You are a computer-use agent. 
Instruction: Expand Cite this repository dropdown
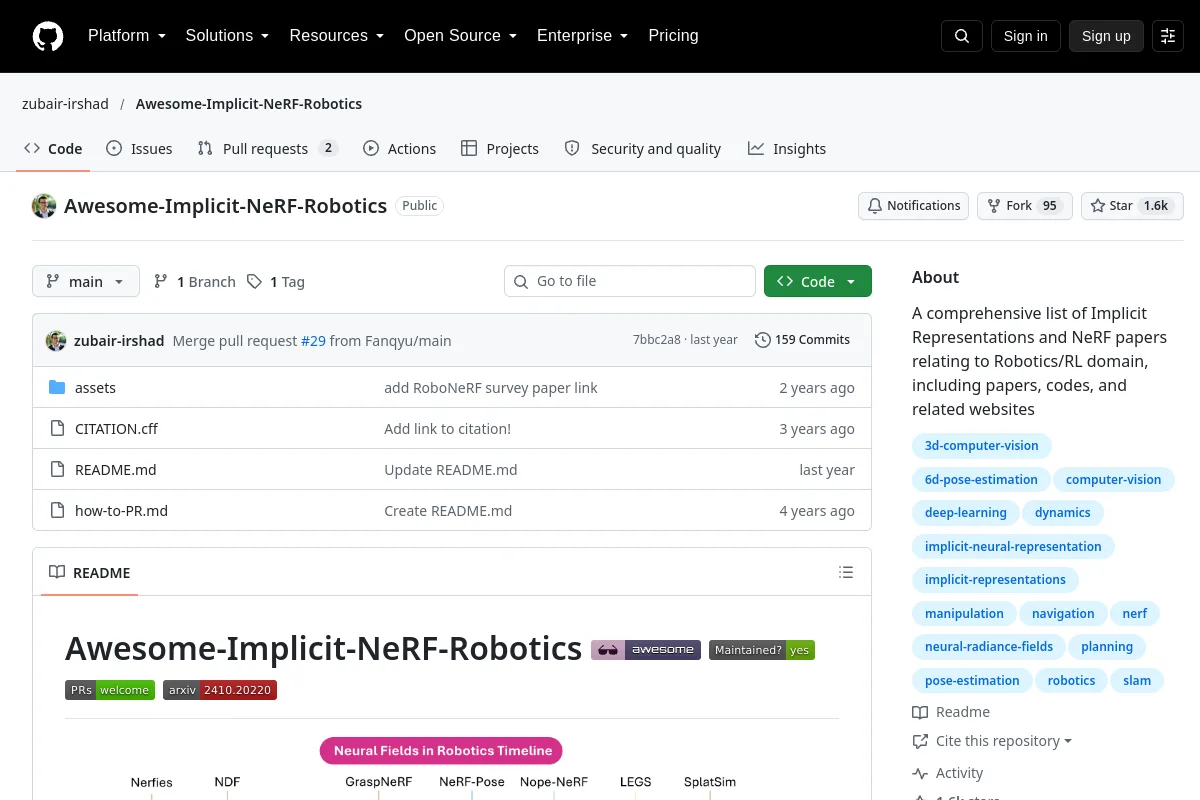992,741
